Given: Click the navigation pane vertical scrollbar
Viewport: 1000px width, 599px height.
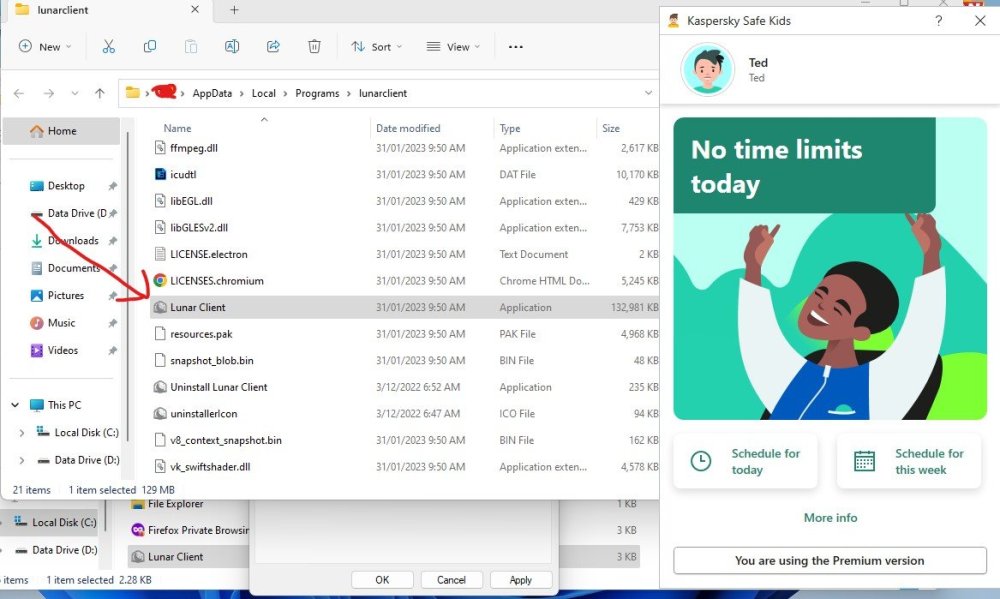Looking at the screenshot, I should point(128,287).
